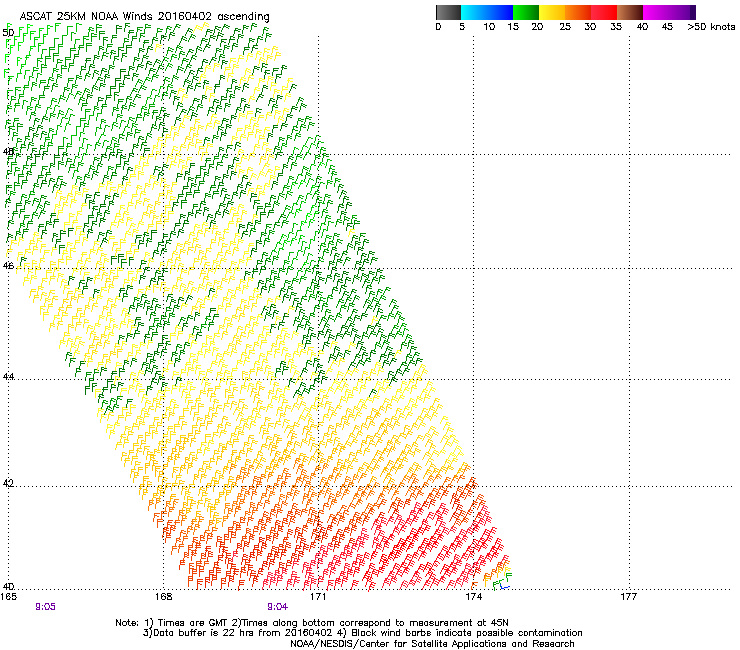Click the longitude axis label '171'
The width and height of the screenshot is (740, 650).
coord(318,597)
